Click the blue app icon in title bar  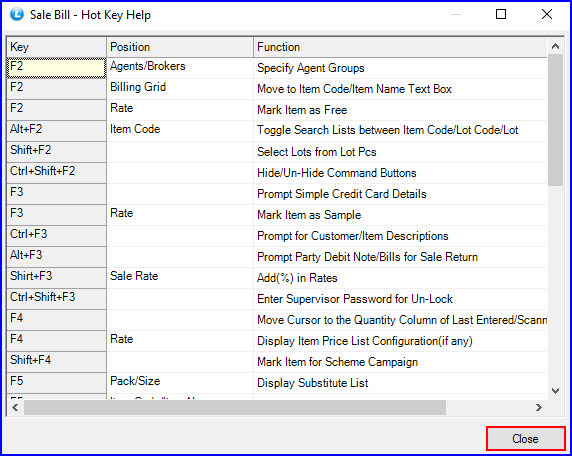click(x=17, y=15)
